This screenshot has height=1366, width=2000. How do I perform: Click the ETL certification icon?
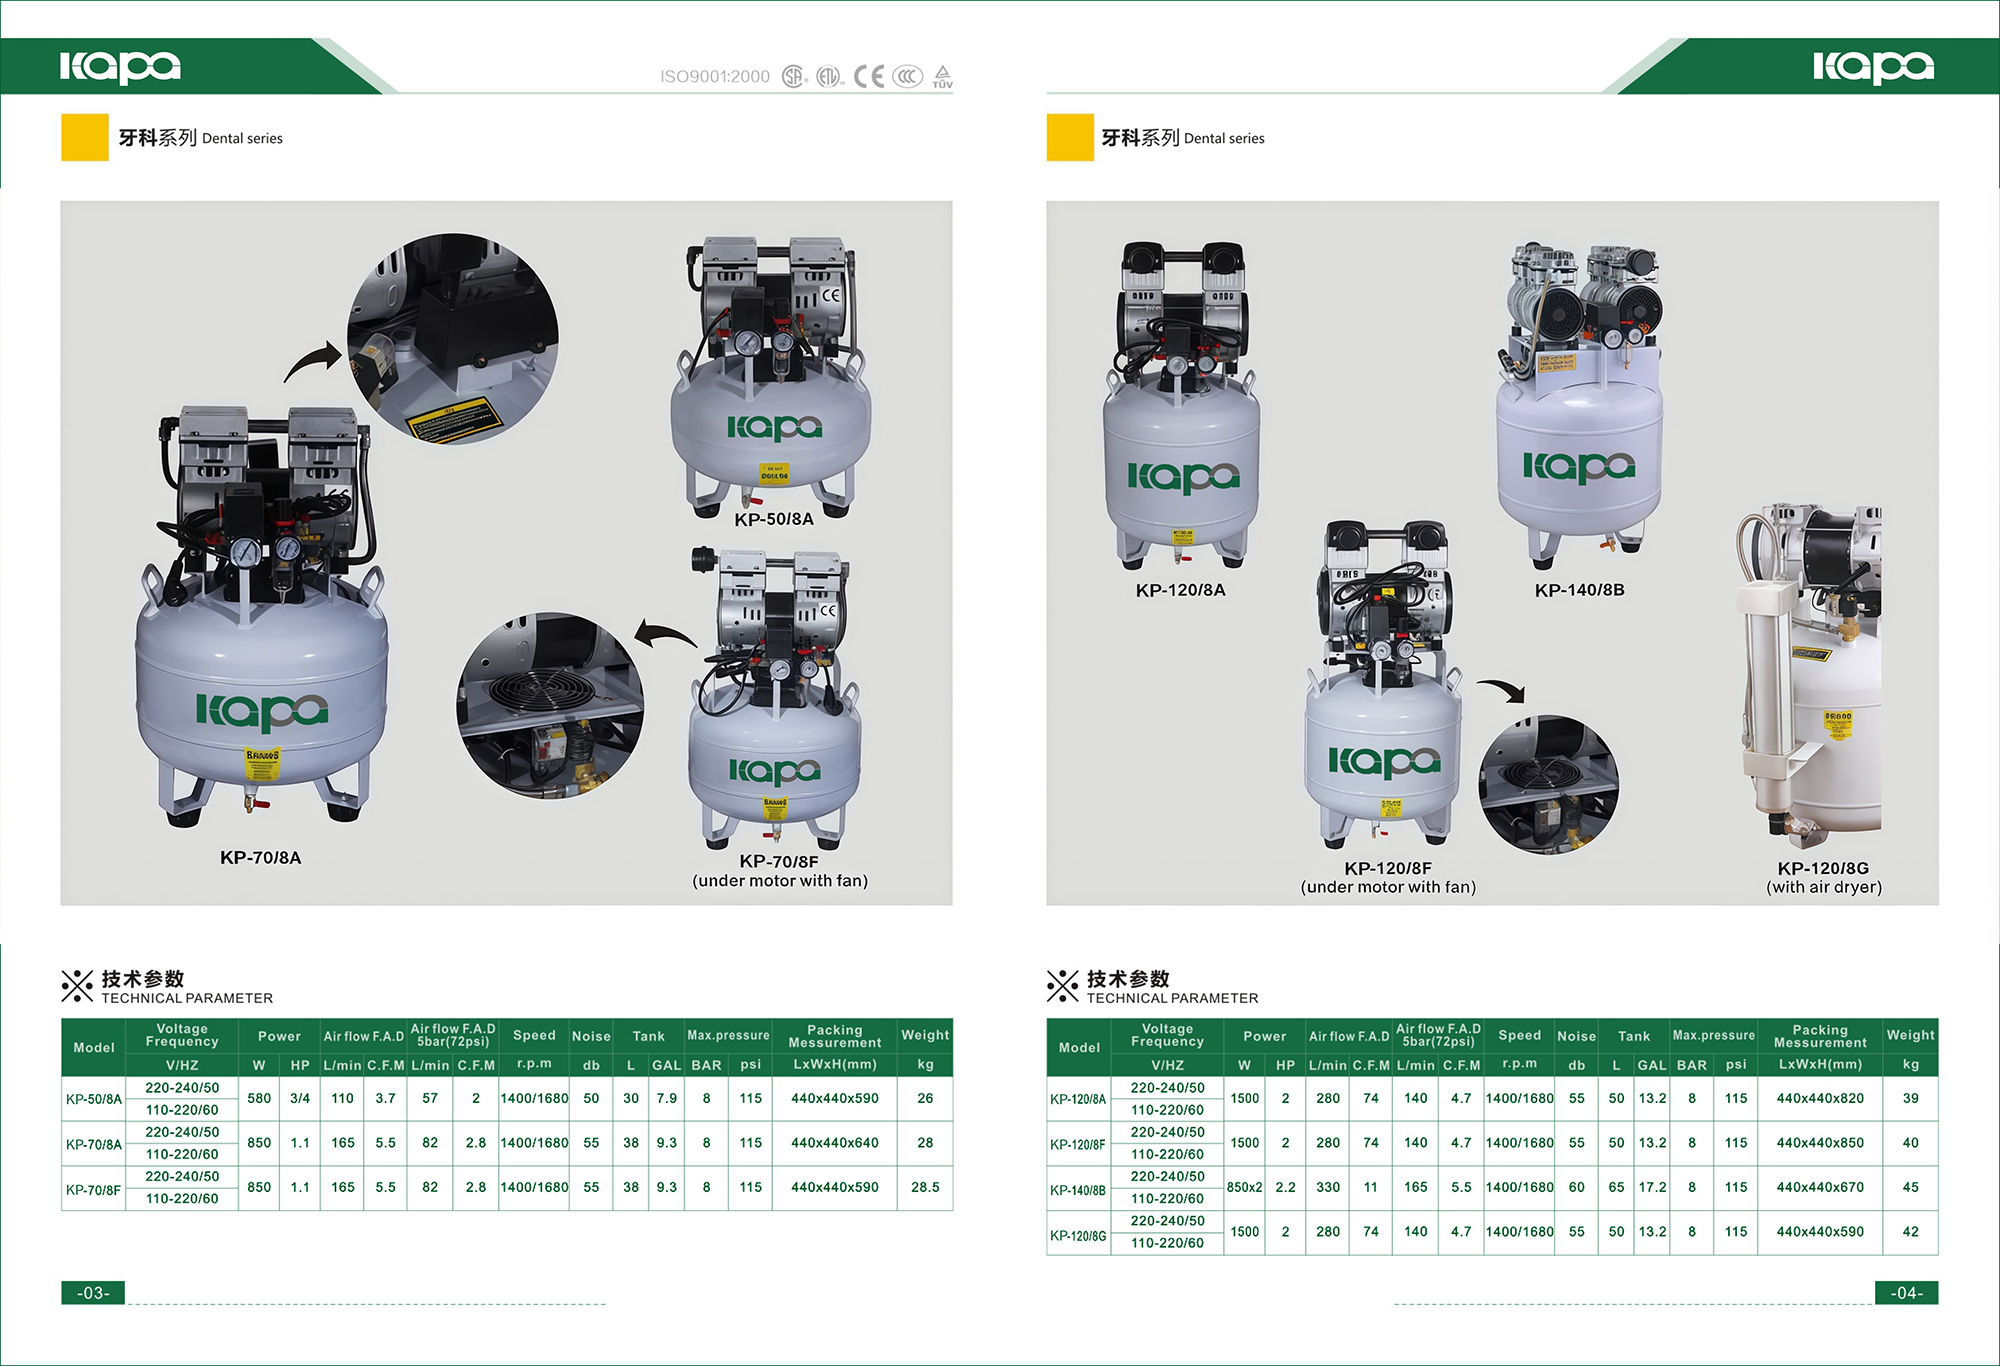coord(829,77)
